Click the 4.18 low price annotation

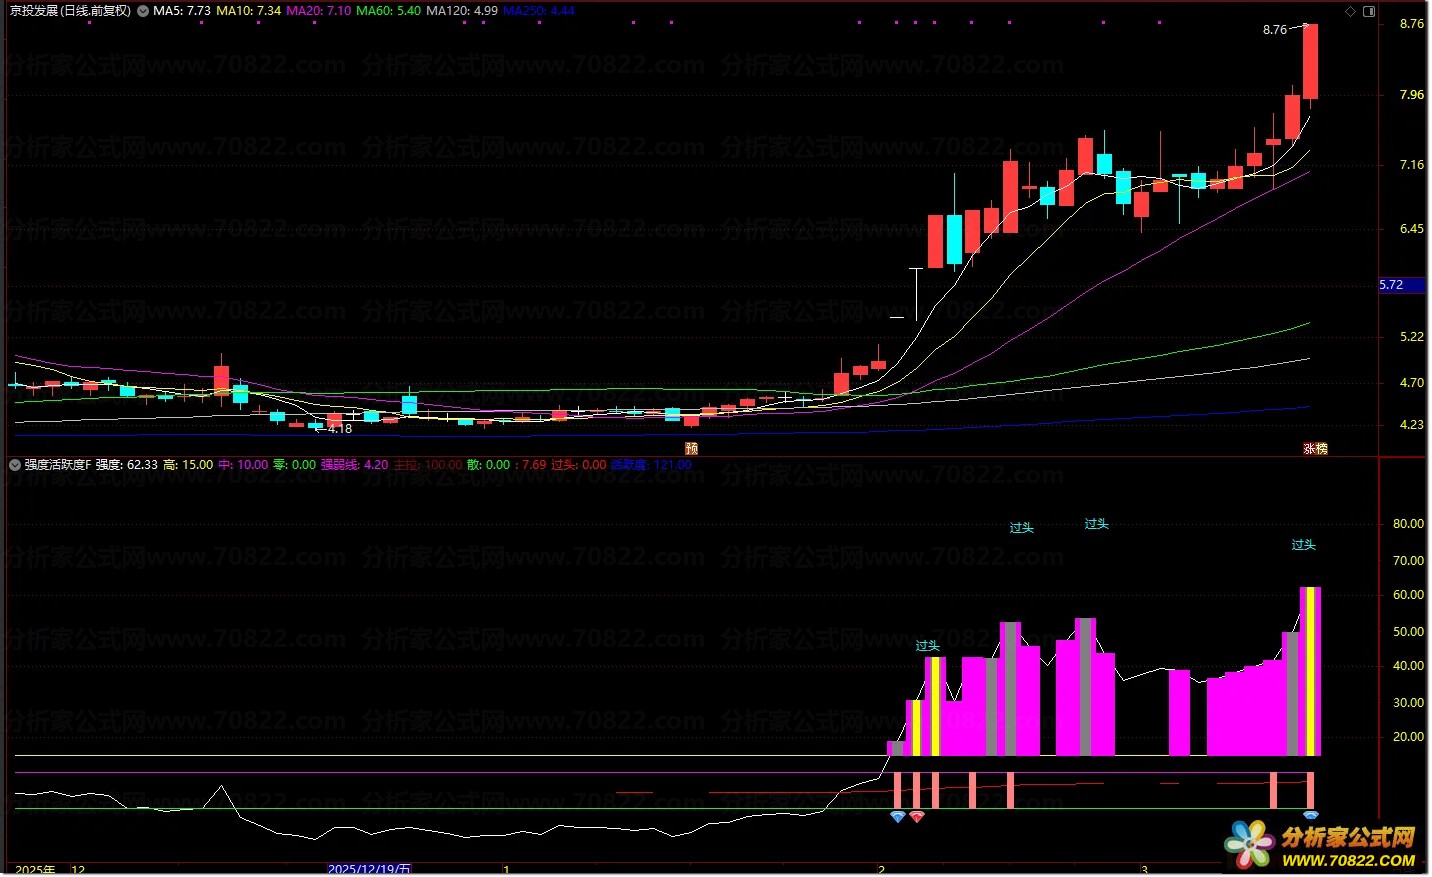pos(340,429)
